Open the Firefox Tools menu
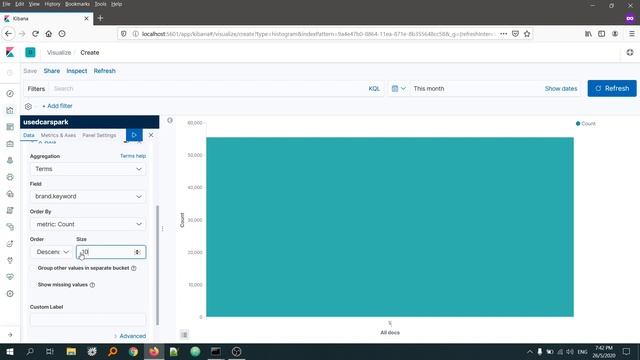The image size is (640, 360). coord(100,4)
